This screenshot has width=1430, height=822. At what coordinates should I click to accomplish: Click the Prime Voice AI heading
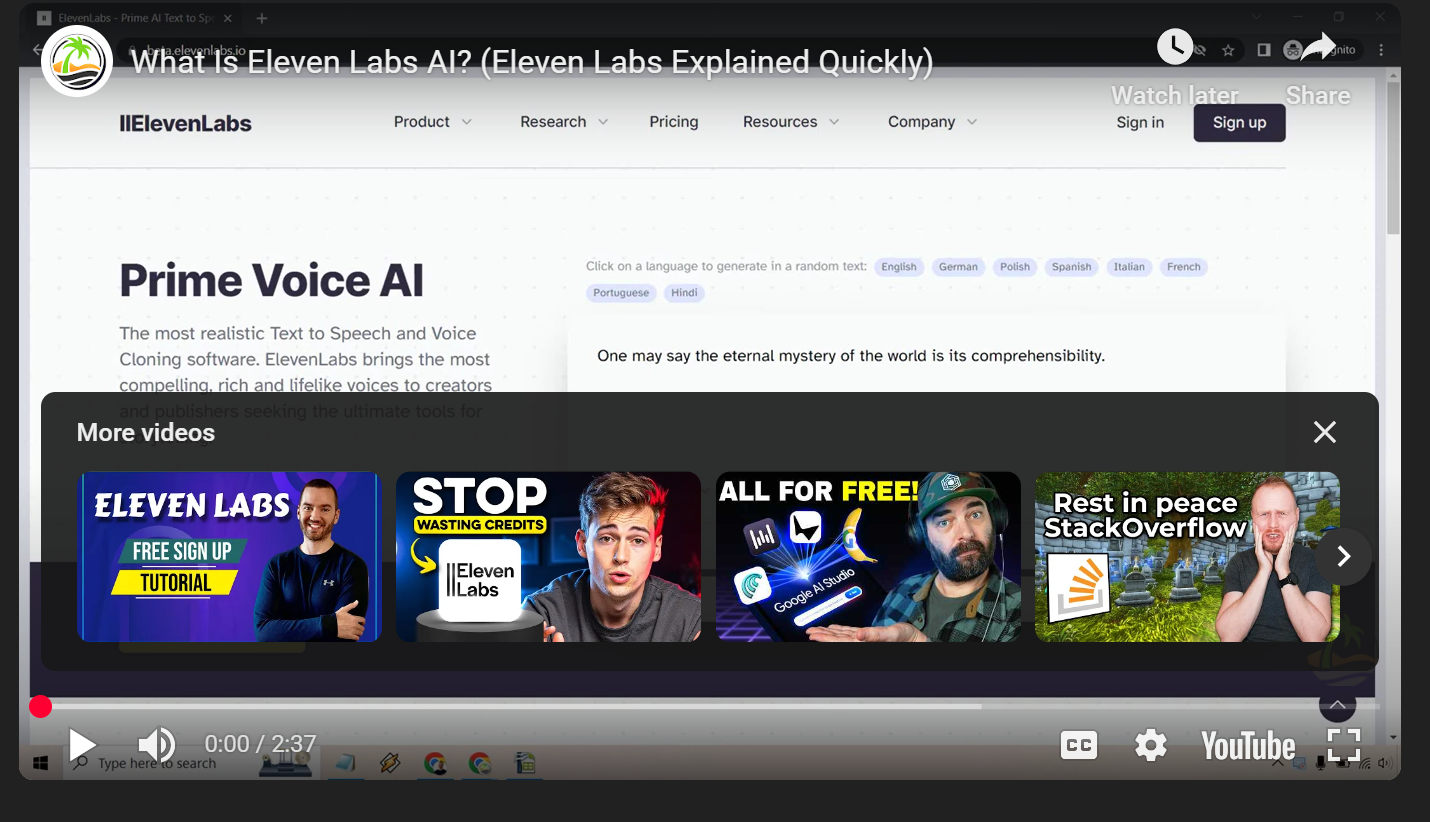271,281
